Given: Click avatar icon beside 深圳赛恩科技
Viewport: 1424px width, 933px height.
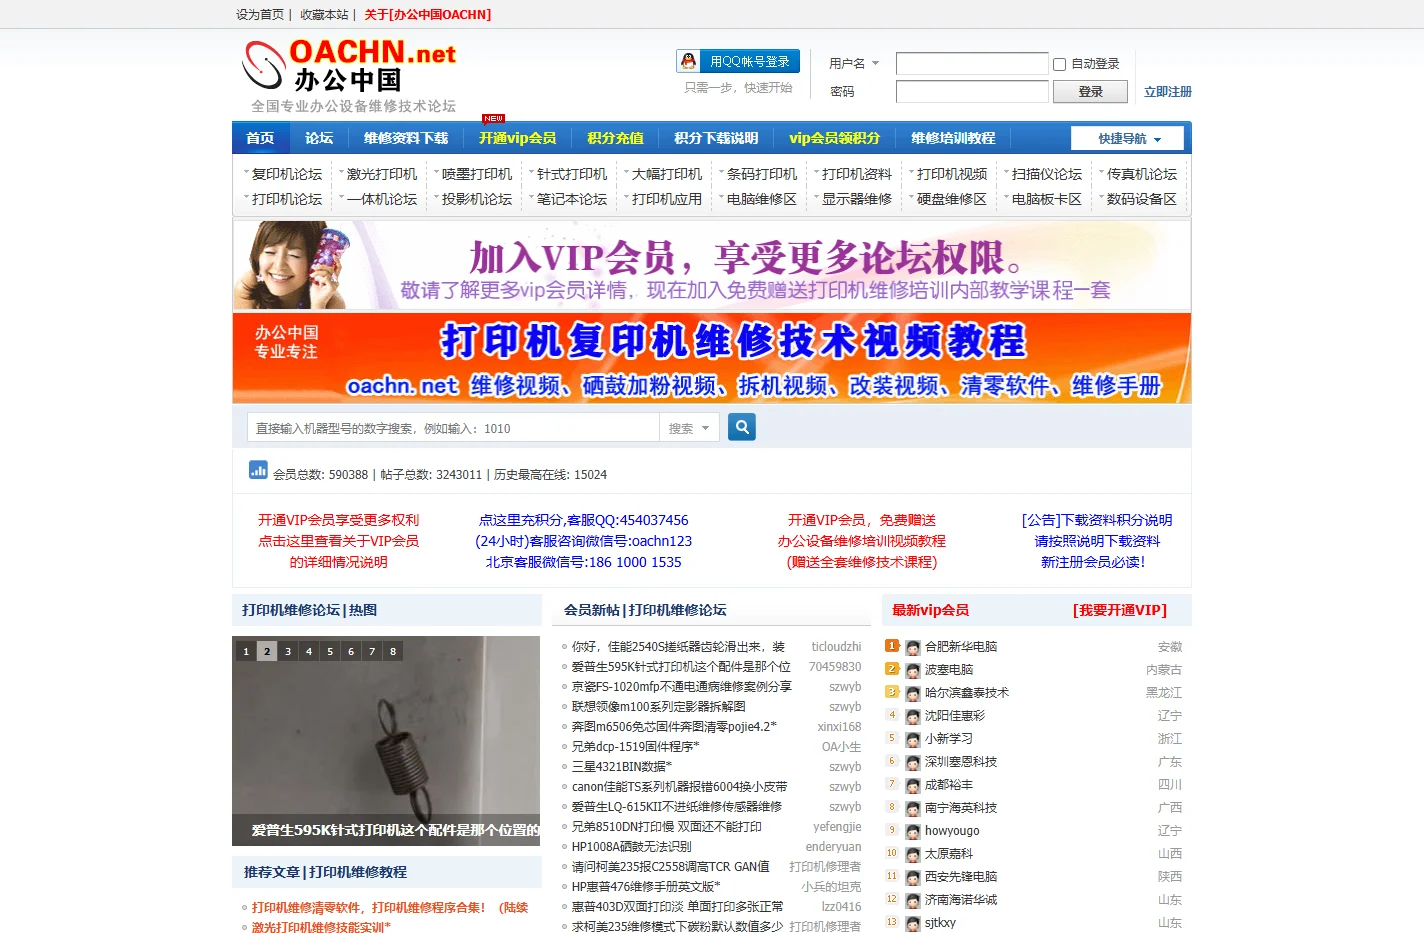Looking at the screenshot, I should click(912, 763).
